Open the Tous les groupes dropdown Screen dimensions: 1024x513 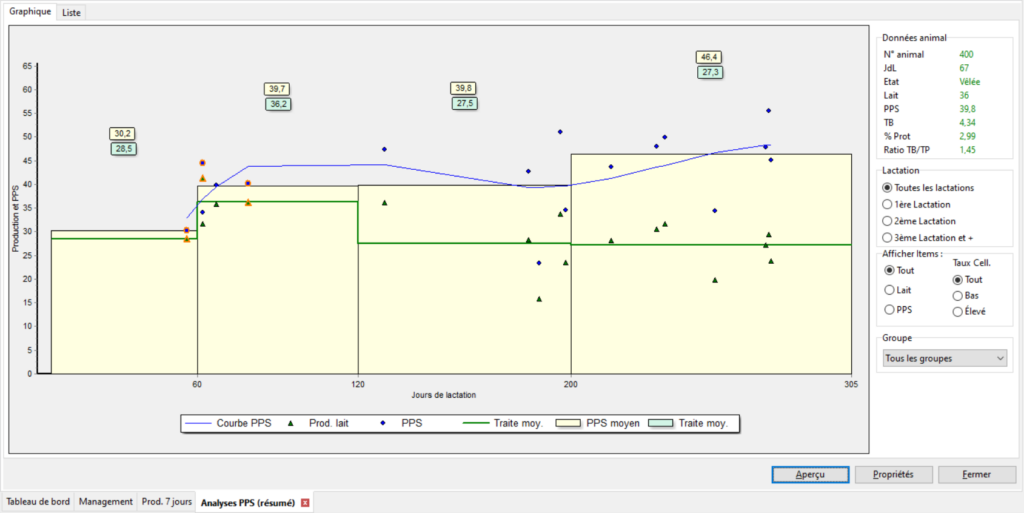(x=944, y=358)
